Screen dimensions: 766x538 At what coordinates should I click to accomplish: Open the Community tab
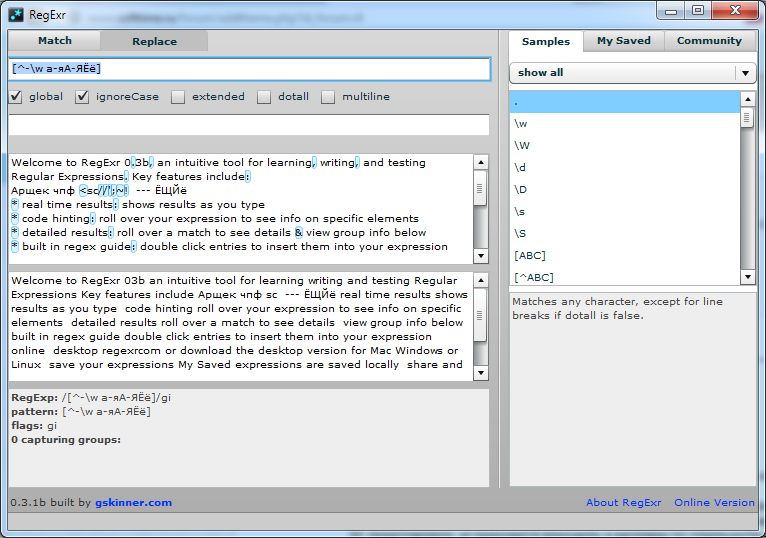point(709,41)
